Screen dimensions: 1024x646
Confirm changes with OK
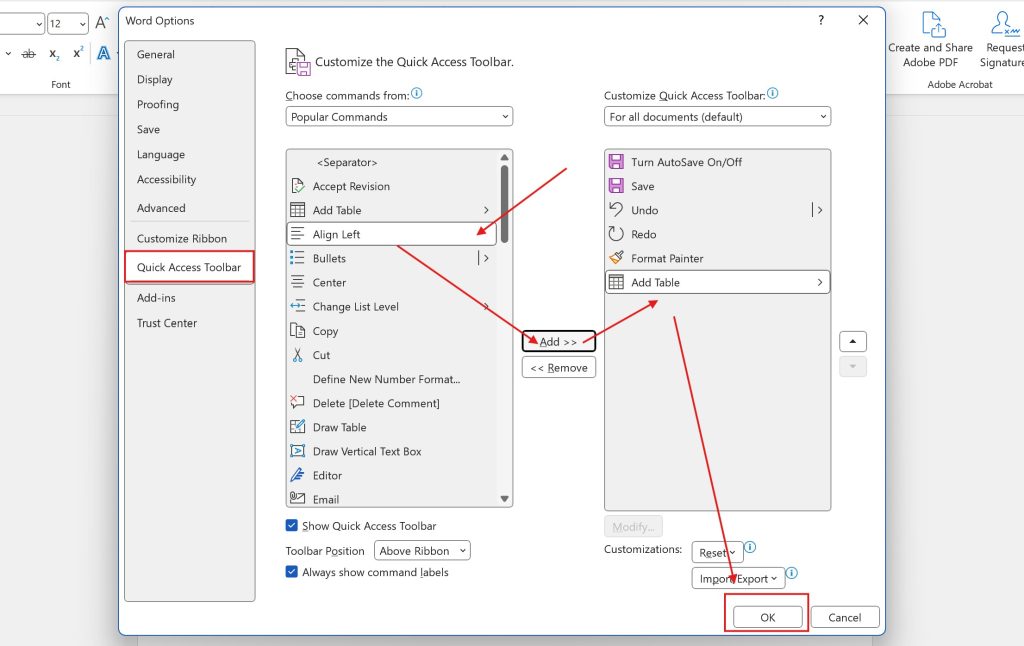point(766,616)
